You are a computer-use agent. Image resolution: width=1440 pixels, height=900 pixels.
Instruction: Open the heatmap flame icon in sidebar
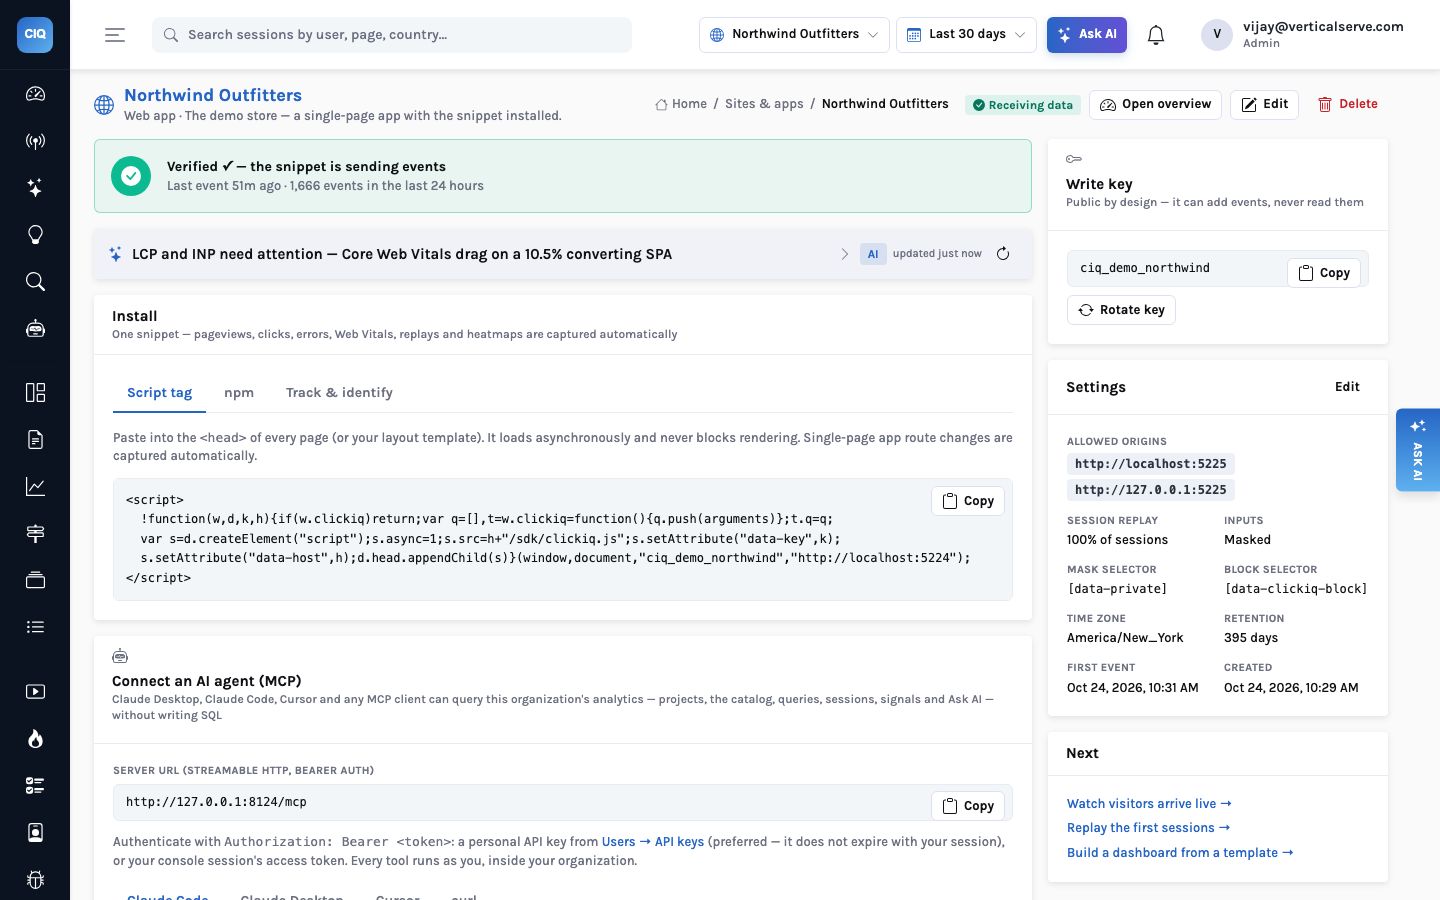coord(35,738)
